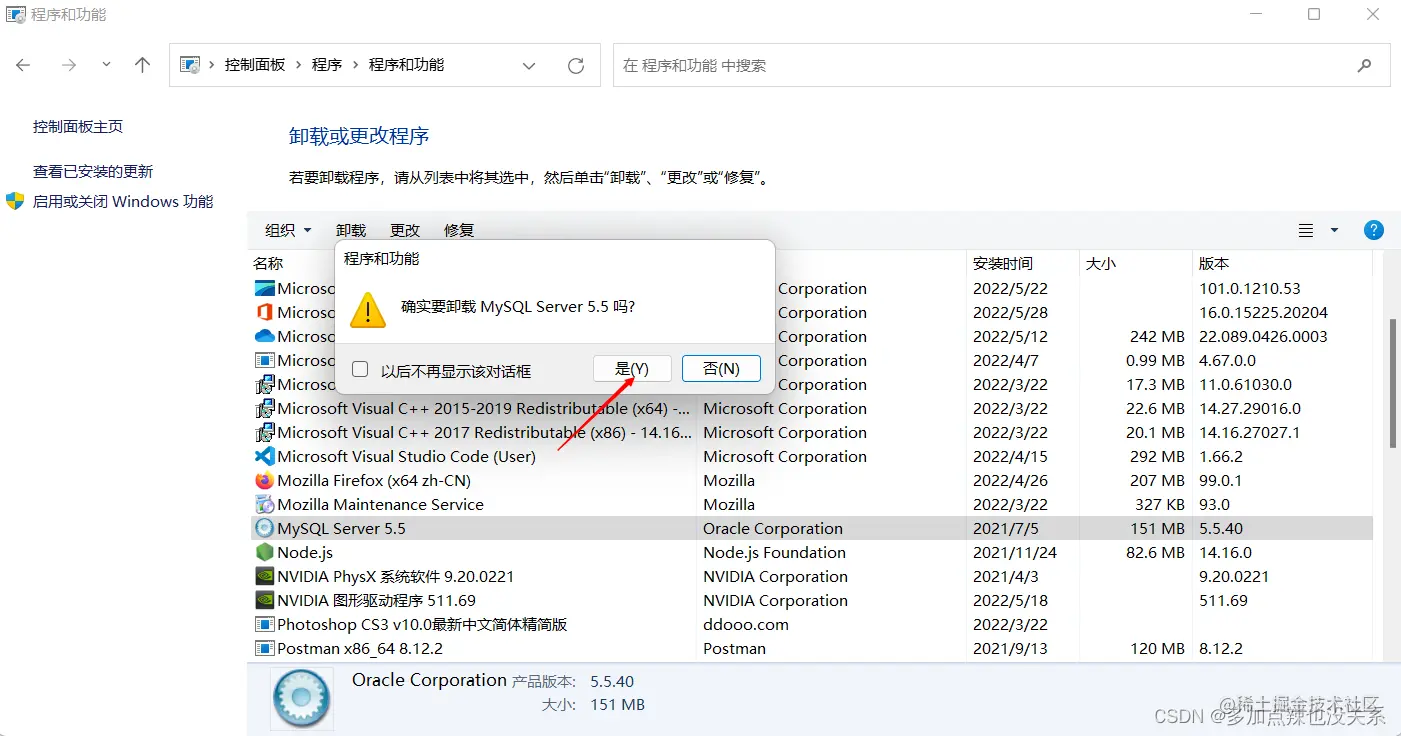Open 启用或关闭 Windows 功能 link
This screenshot has height=736, width=1401.
coord(123,201)
